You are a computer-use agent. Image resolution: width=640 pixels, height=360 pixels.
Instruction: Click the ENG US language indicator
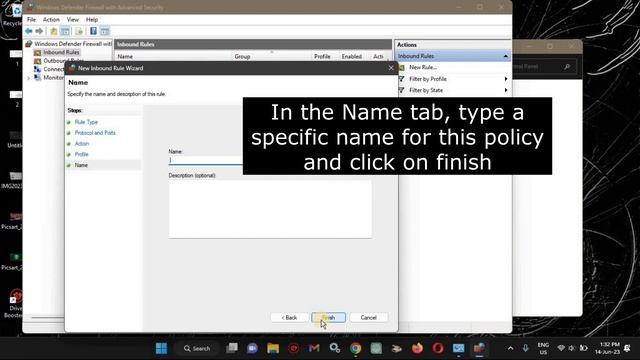[543, 349]
